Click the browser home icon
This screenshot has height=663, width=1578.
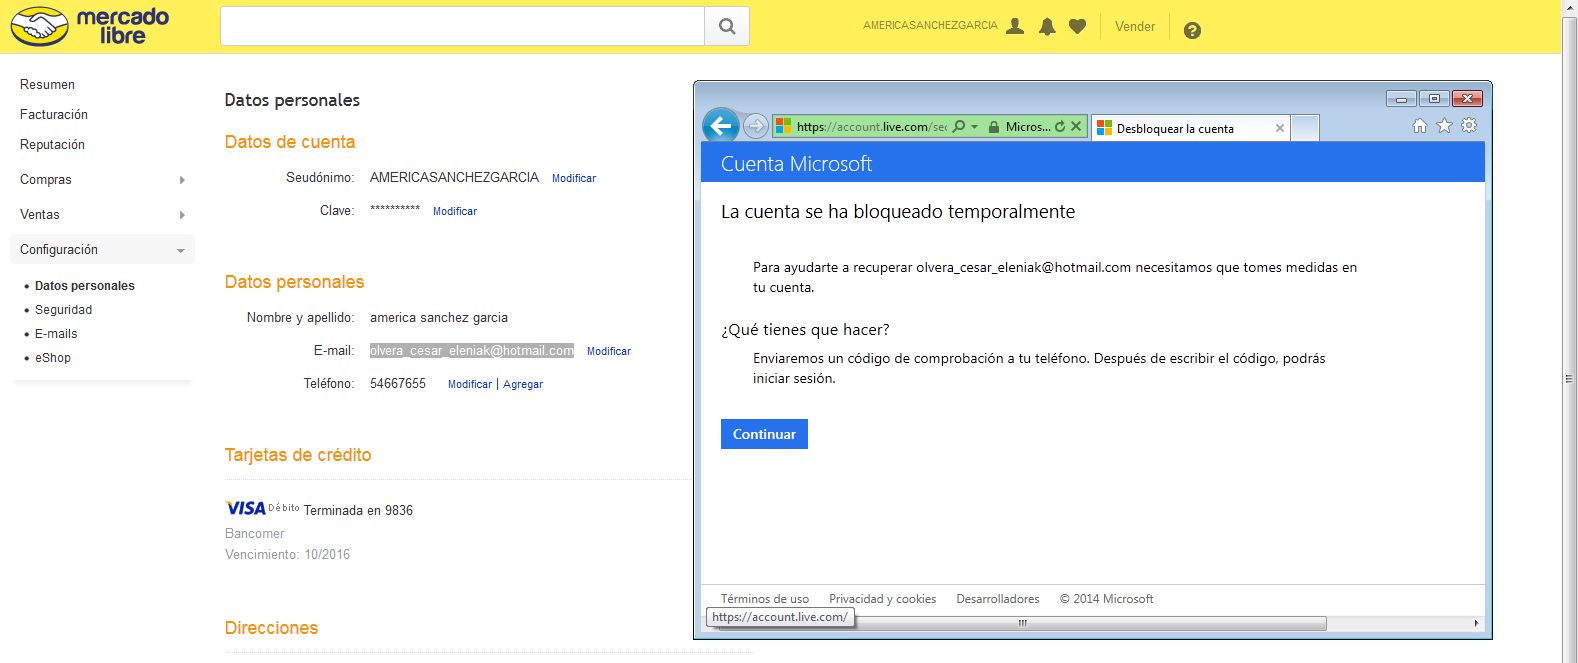pyautogui.click(x=1420, y=126)
